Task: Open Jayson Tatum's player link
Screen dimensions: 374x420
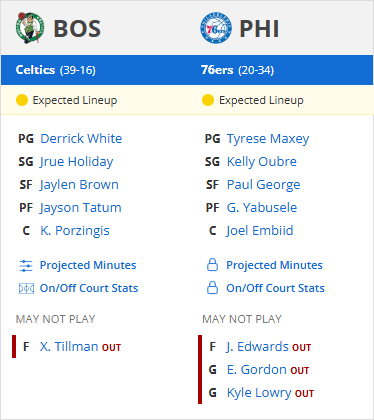Action: point(80,208)
